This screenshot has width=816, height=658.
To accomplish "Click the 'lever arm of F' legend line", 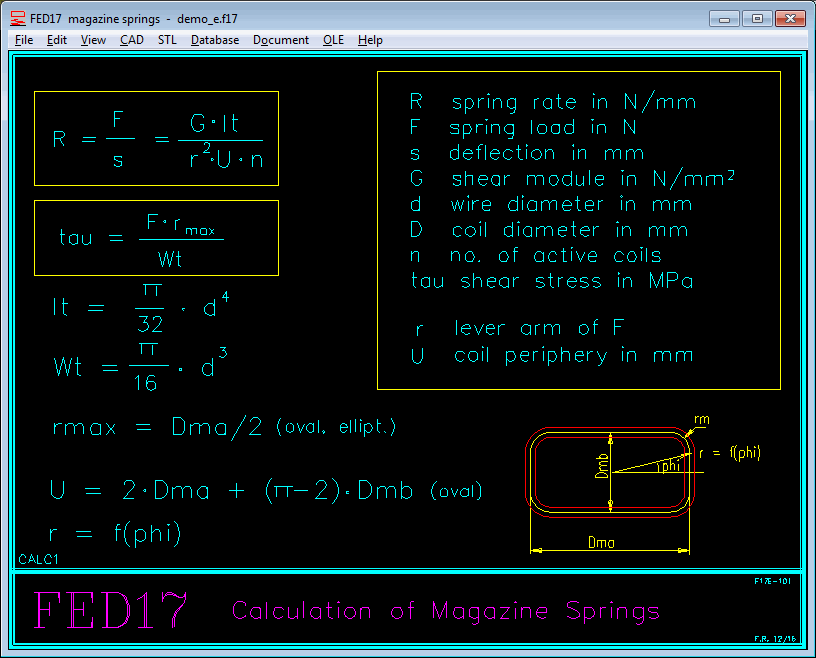I will click(x=519, y=328).
